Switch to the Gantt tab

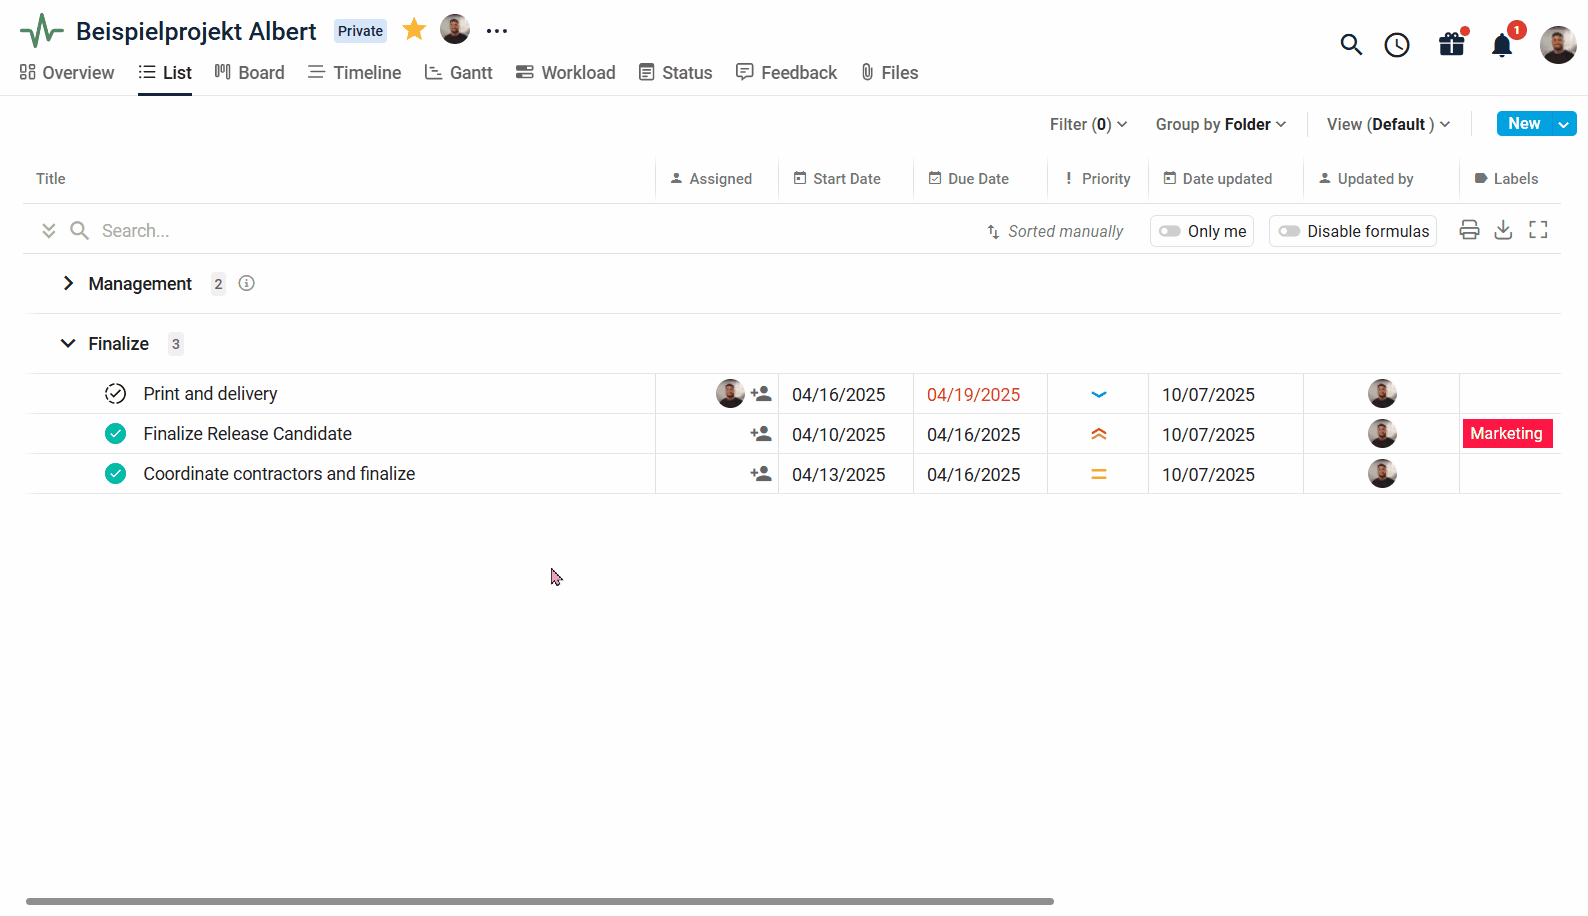point(459,73)
